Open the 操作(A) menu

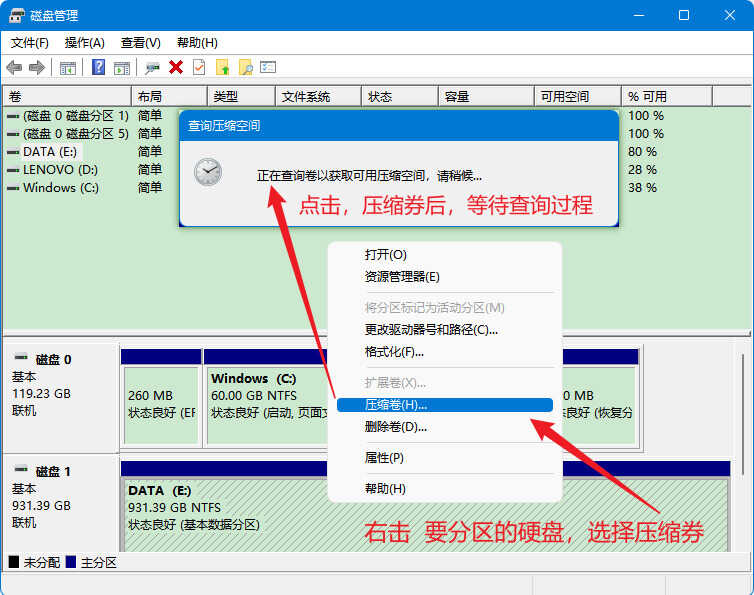tap(85, 43)
